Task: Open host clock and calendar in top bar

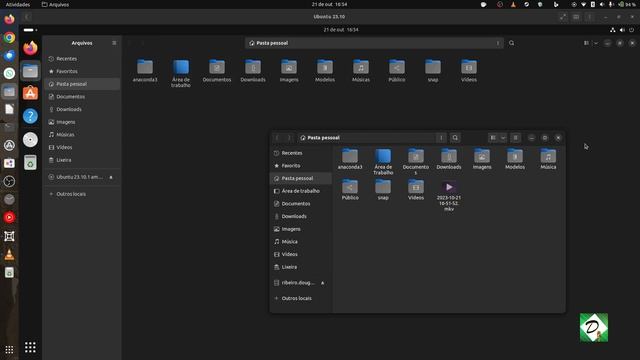Action: [329, 4]
